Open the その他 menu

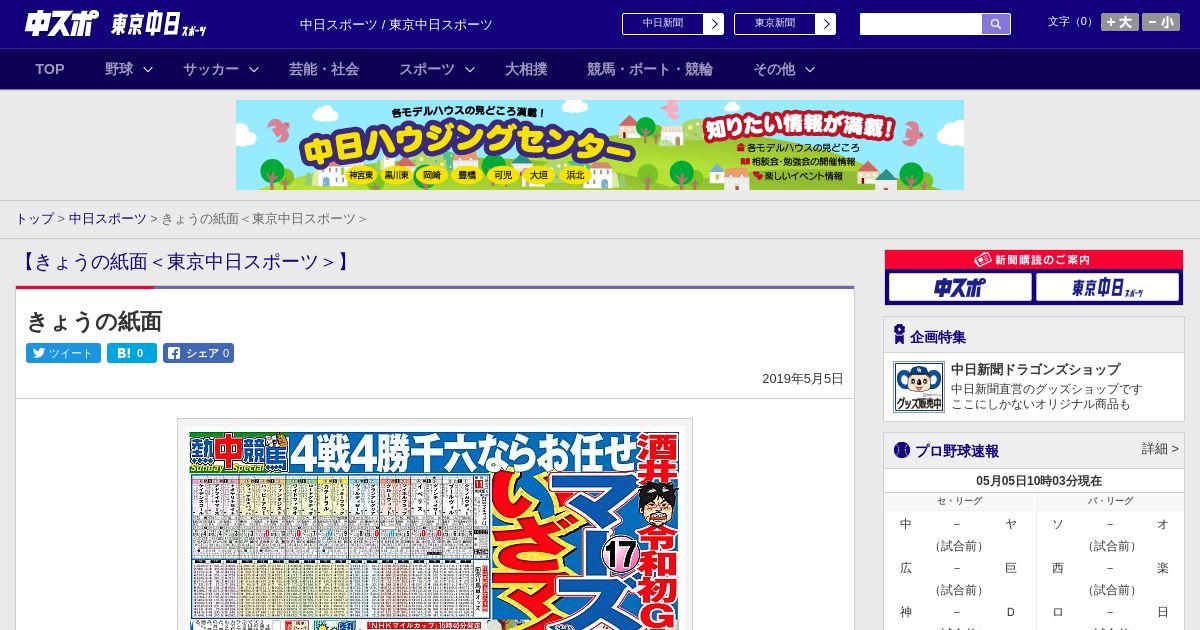[774, 69]
